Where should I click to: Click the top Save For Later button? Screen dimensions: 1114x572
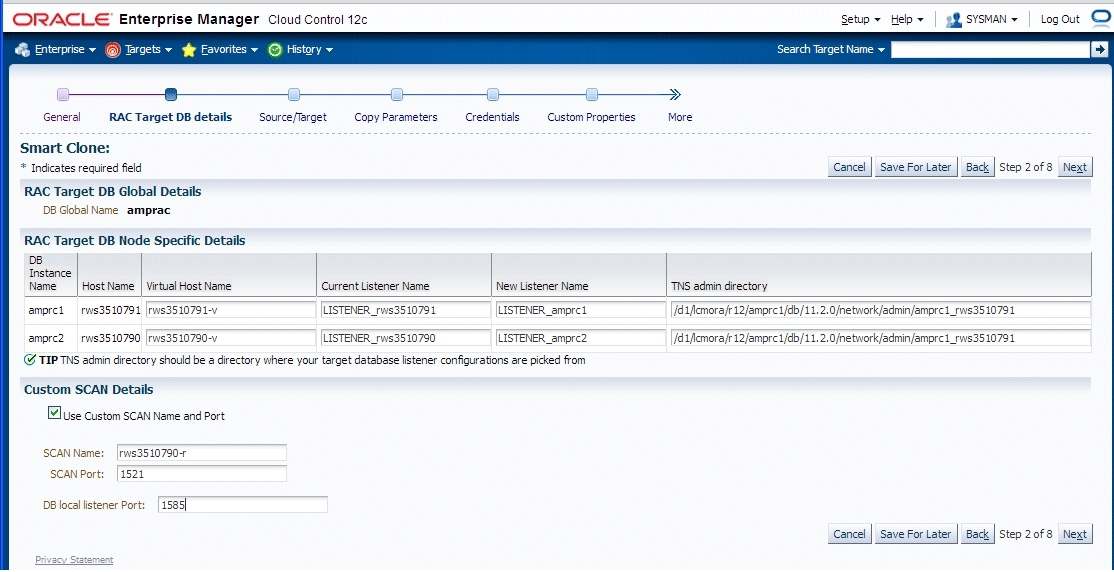[x=915, y=167]
